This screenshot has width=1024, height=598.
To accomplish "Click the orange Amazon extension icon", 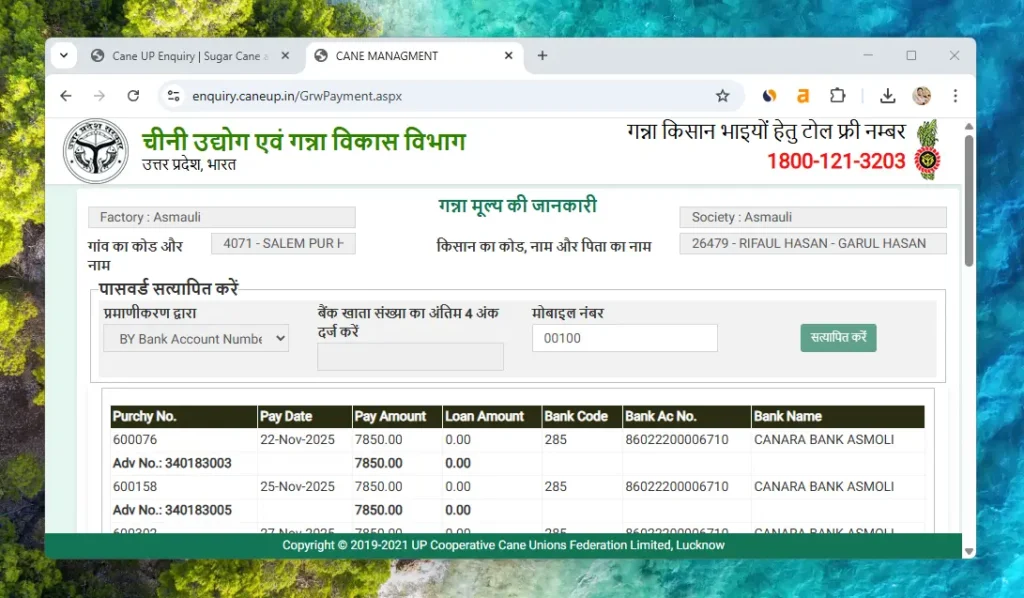I will pyautogui.click(x=803, y=96).
